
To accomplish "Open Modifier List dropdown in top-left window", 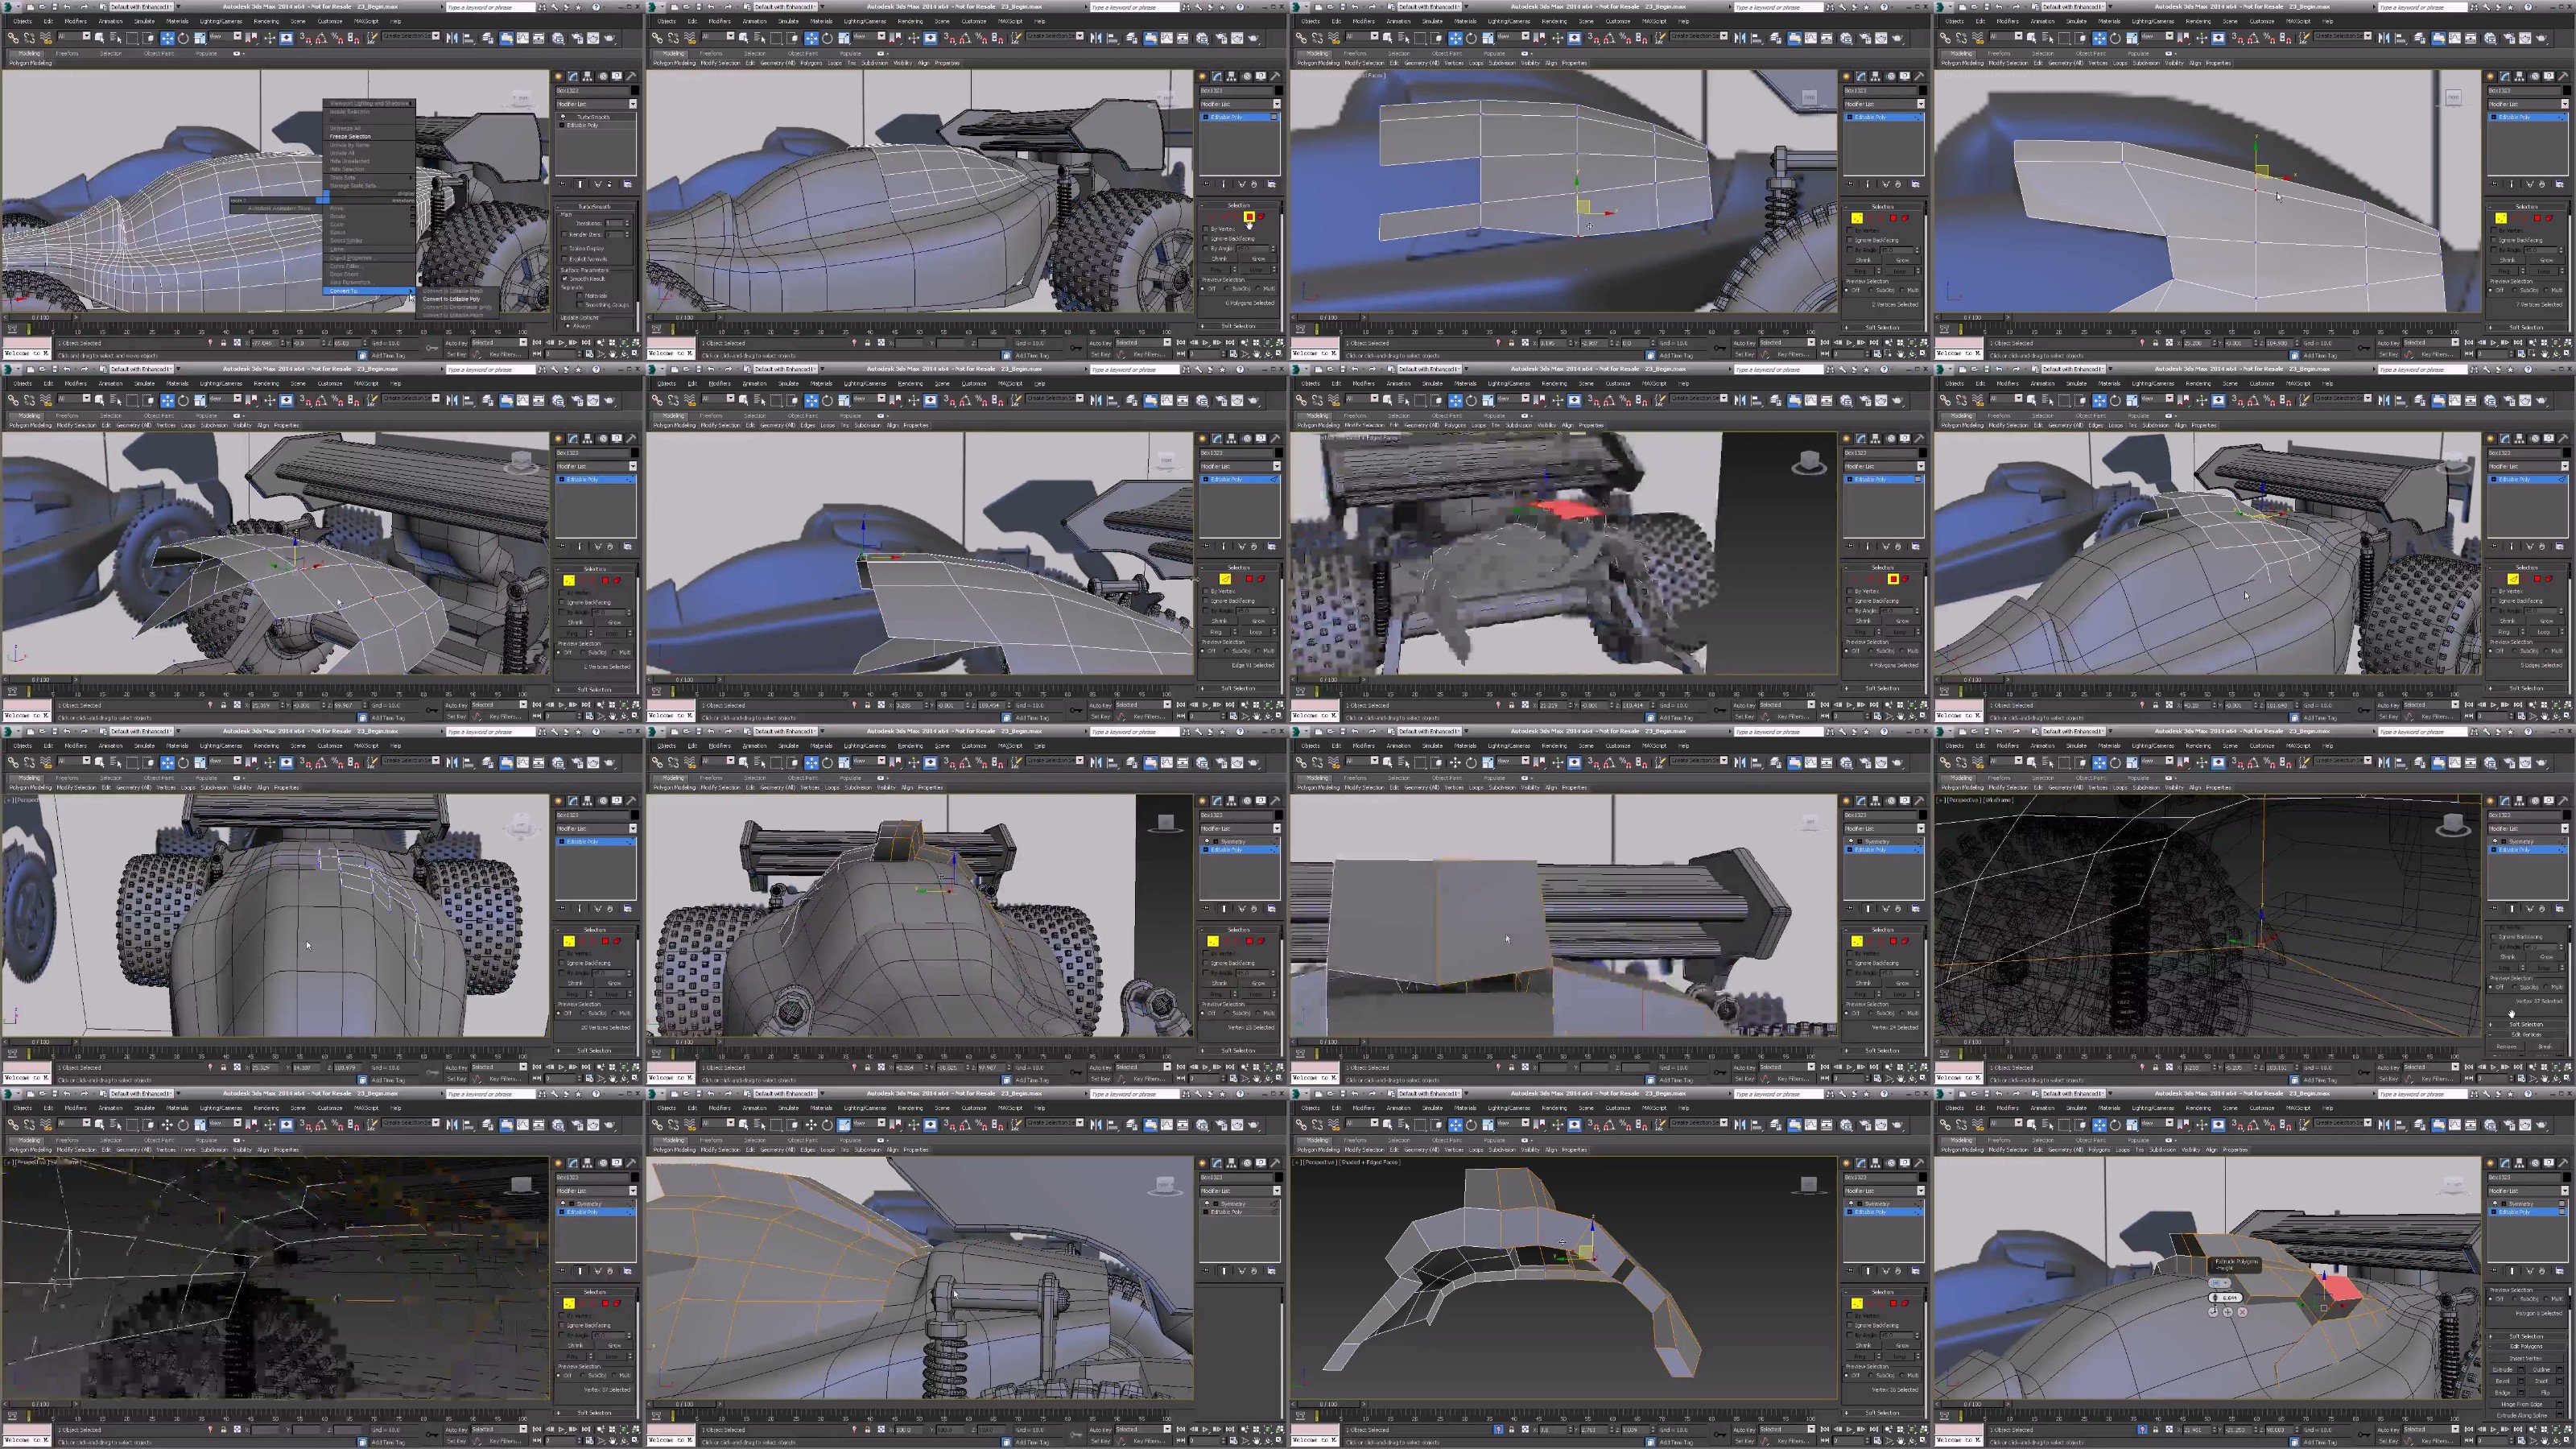I will tap(634, 104).
